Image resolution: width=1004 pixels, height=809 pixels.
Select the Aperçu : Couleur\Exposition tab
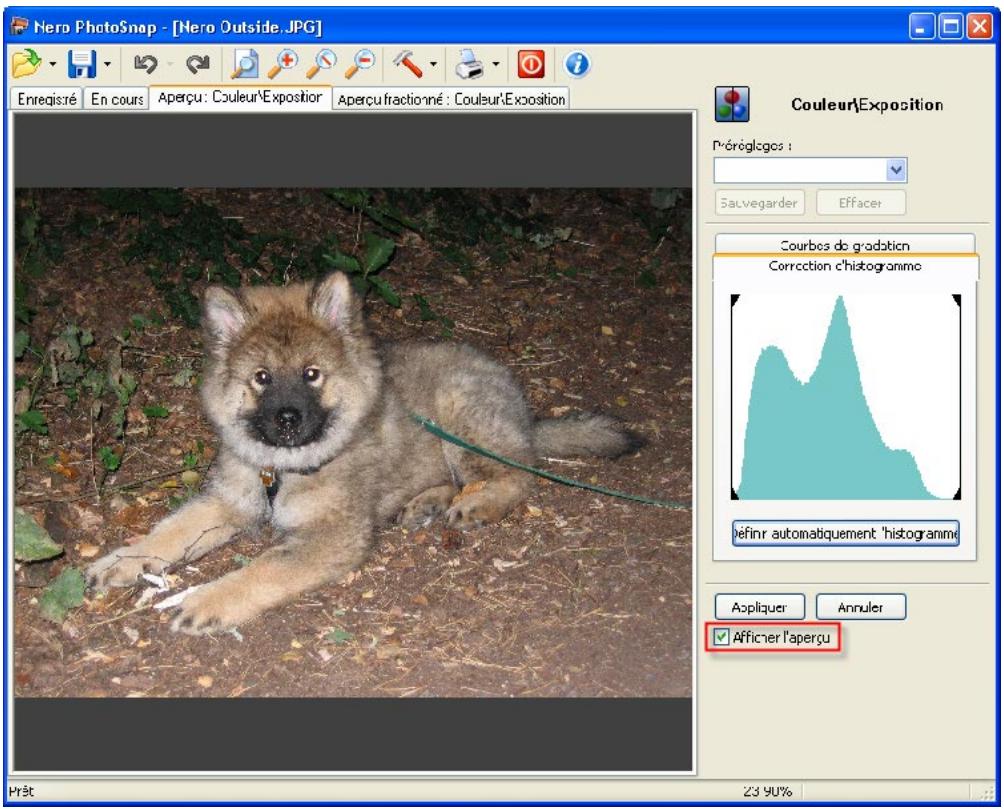240,97
